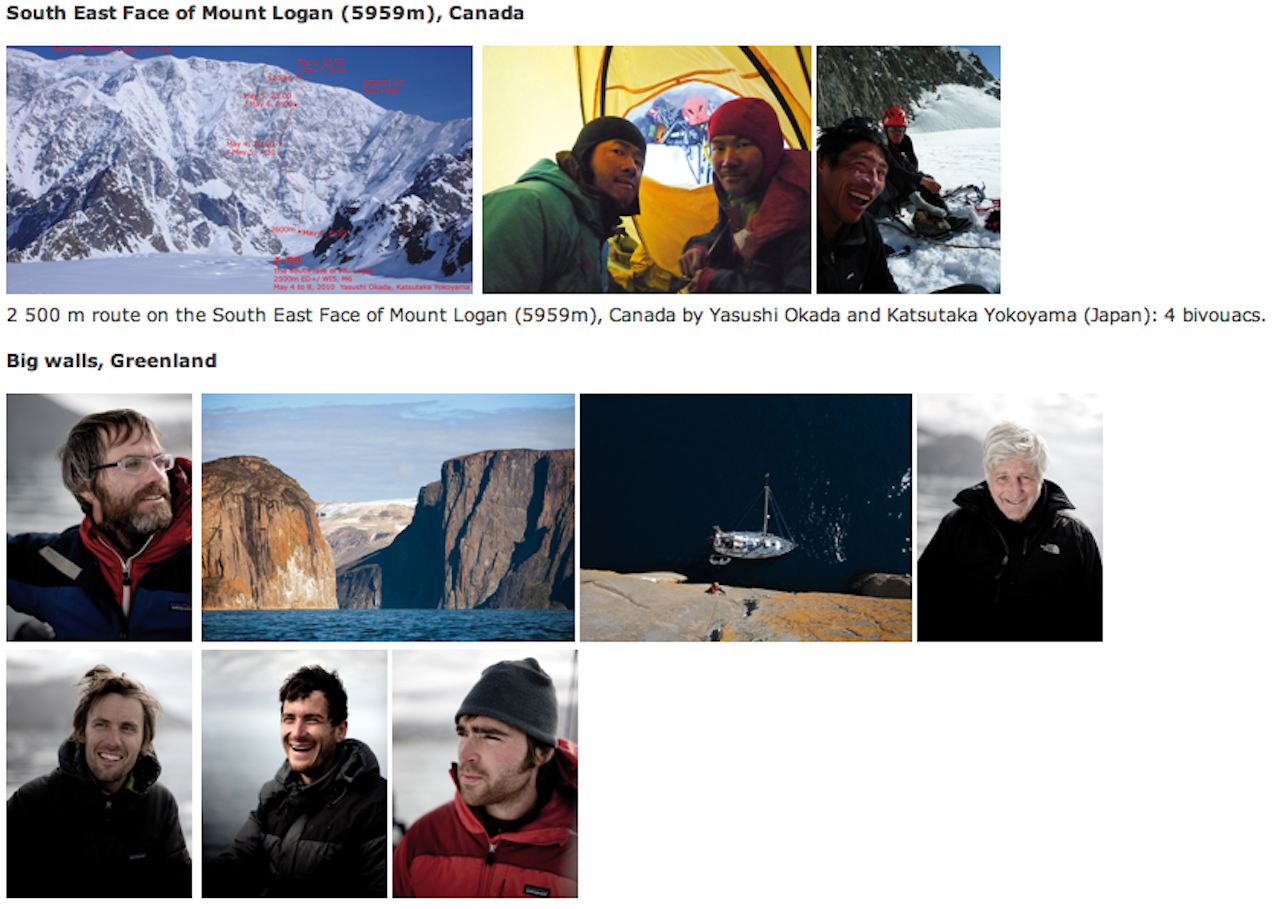Open the sailboat seen from above photo
1280x909 pixels.
746,517
